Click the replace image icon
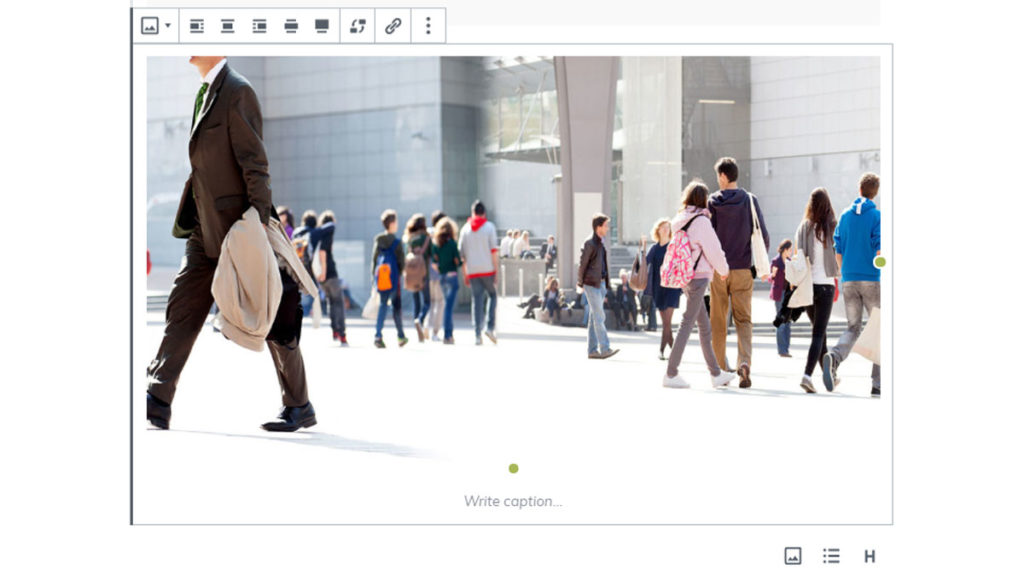1024x576 pixels. [358, 26]
